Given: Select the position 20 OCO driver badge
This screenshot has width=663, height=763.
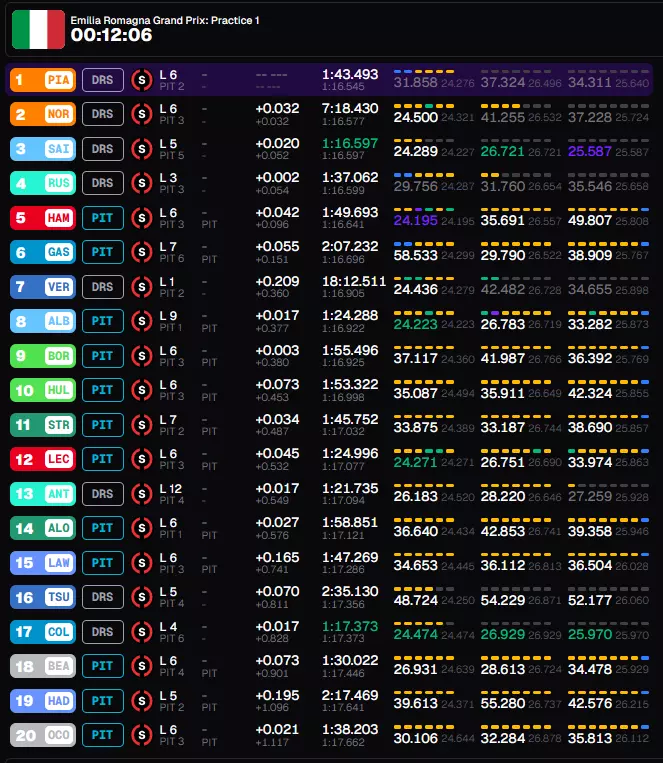Looking at the screenshot, I should click(43, 735).
